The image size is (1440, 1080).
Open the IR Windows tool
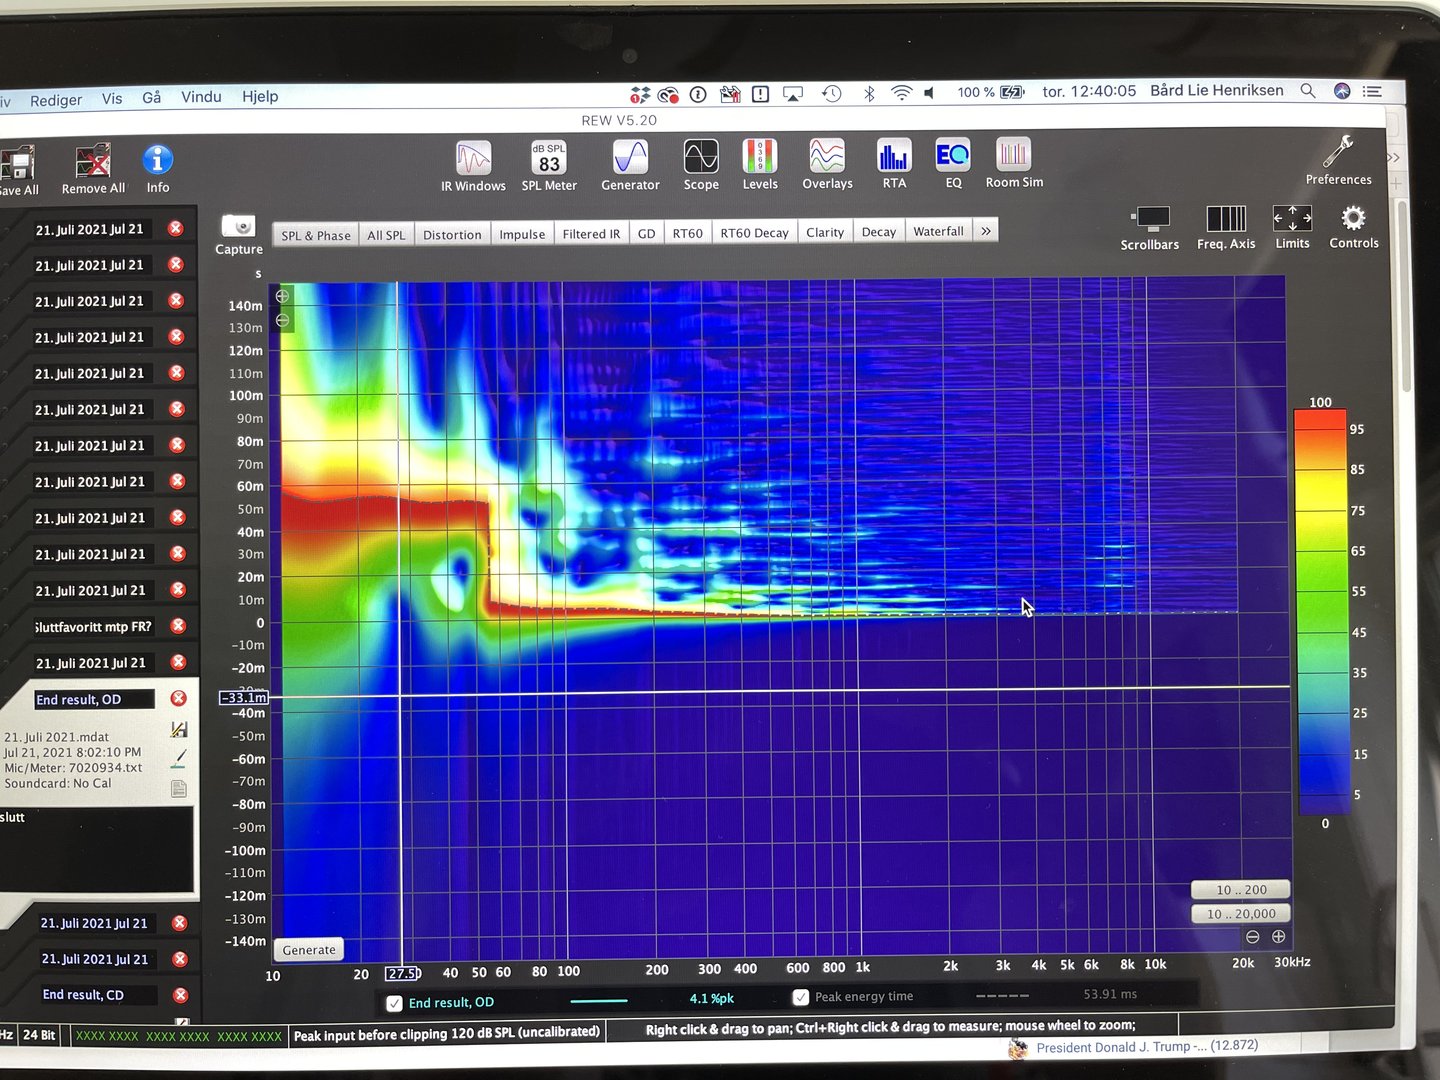pos(473,160)
